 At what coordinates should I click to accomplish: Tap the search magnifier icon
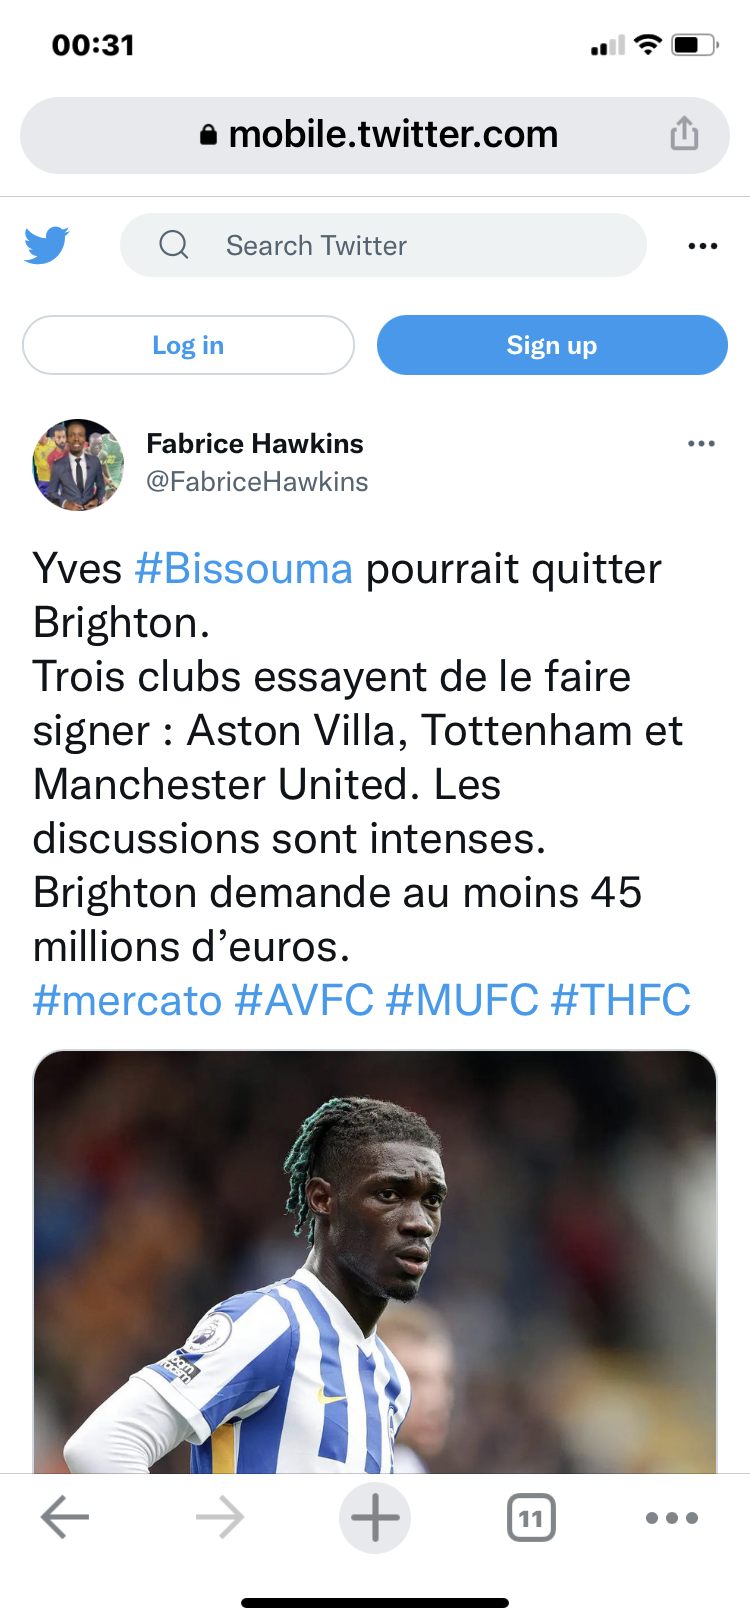coord(174,245)
